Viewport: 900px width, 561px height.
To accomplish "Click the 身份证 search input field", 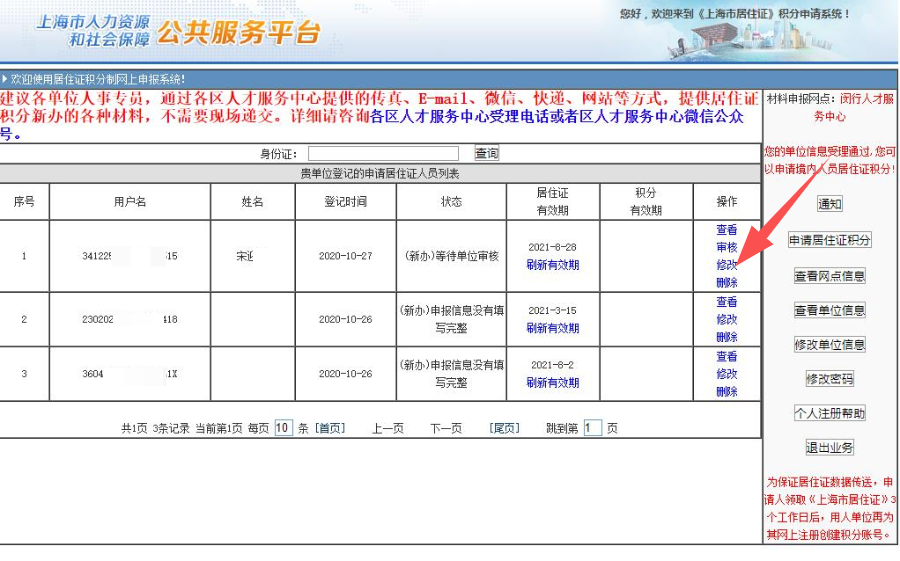I will pyautogui.click(x=383, y=153).
